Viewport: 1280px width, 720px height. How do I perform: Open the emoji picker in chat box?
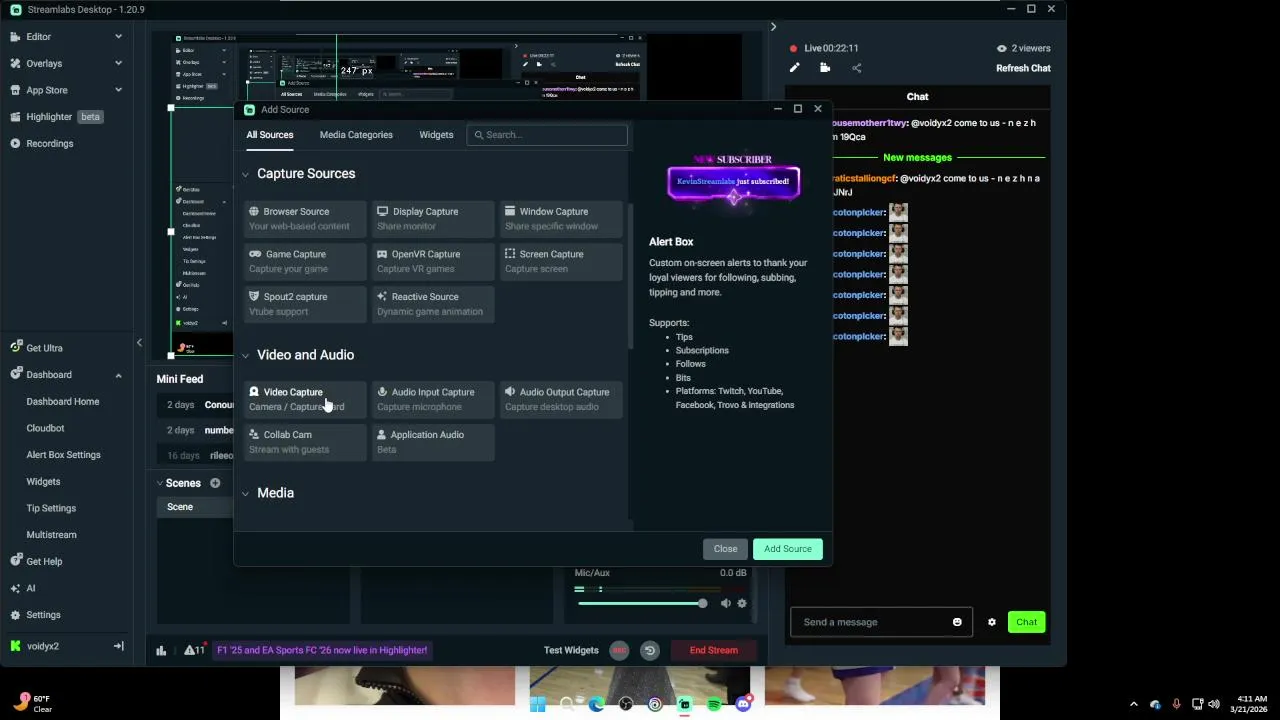[x=957, y=622]
